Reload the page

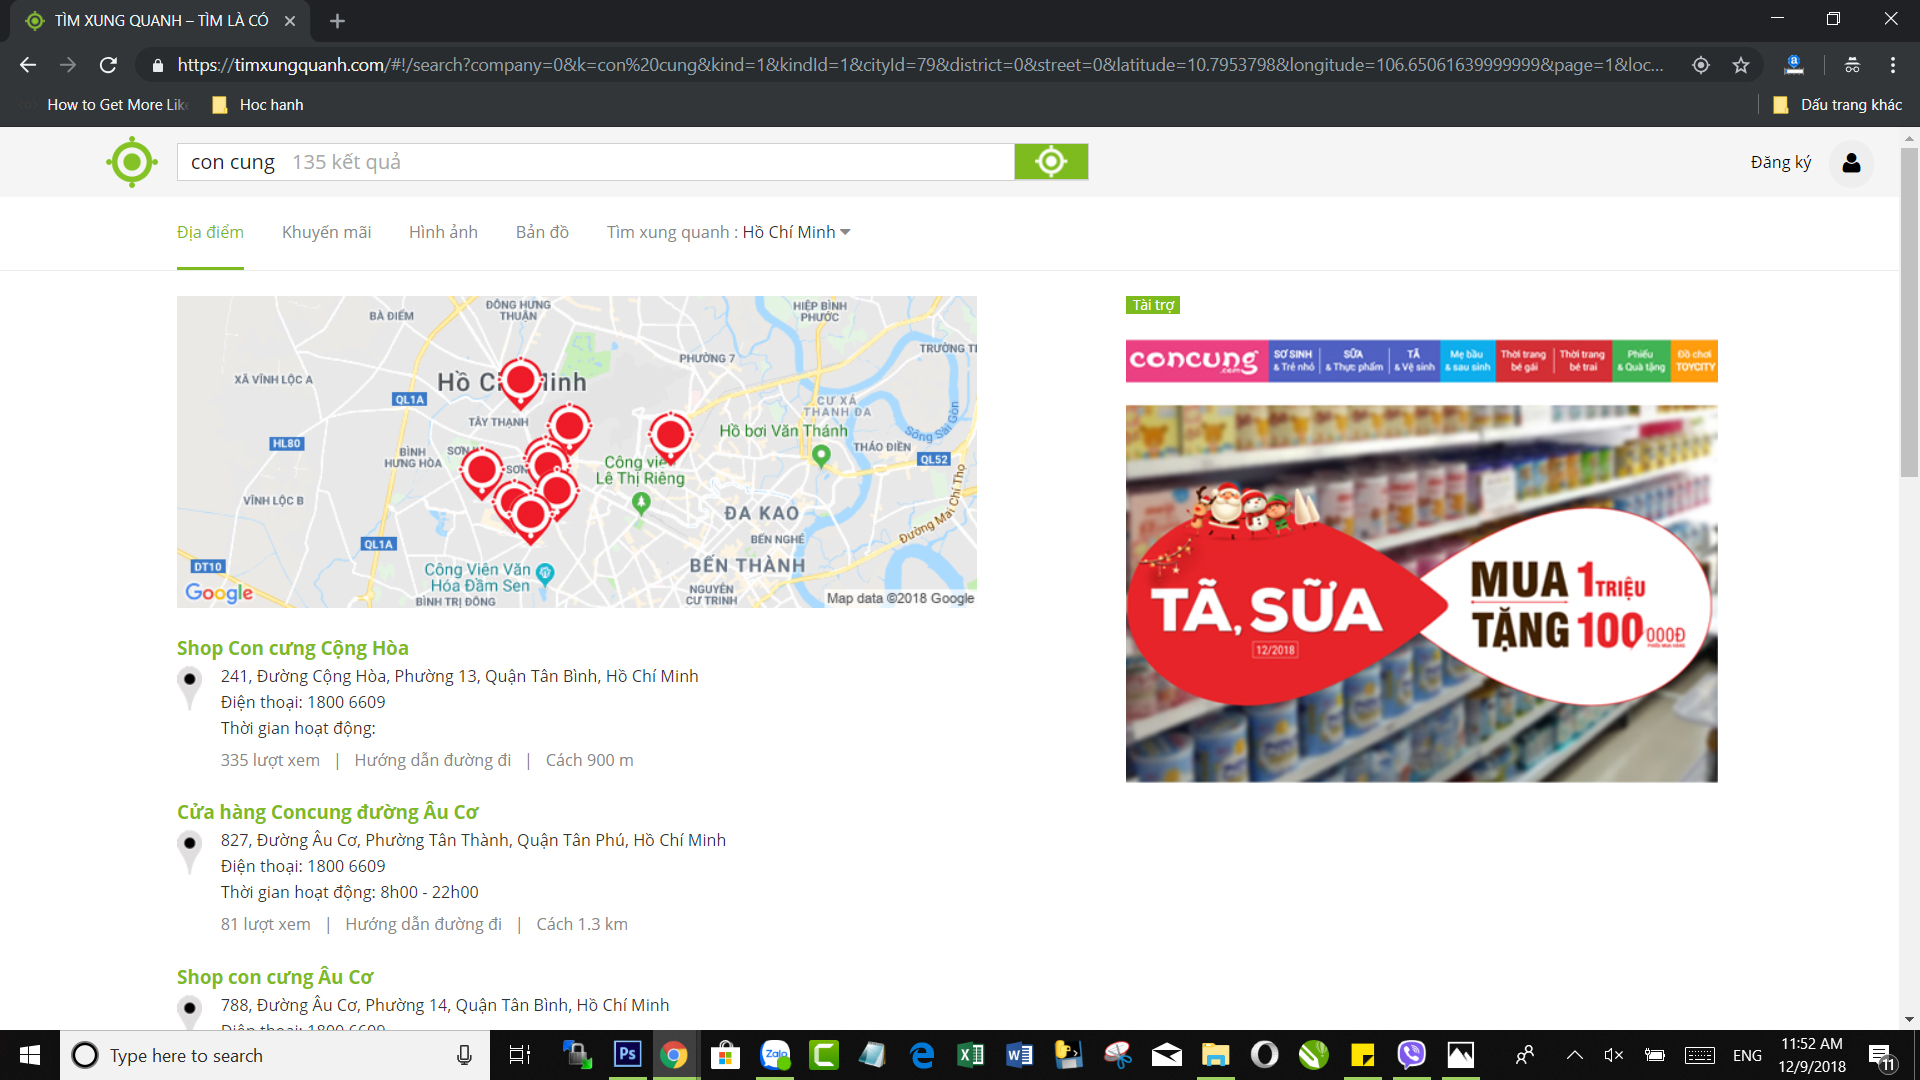(108, 65)
